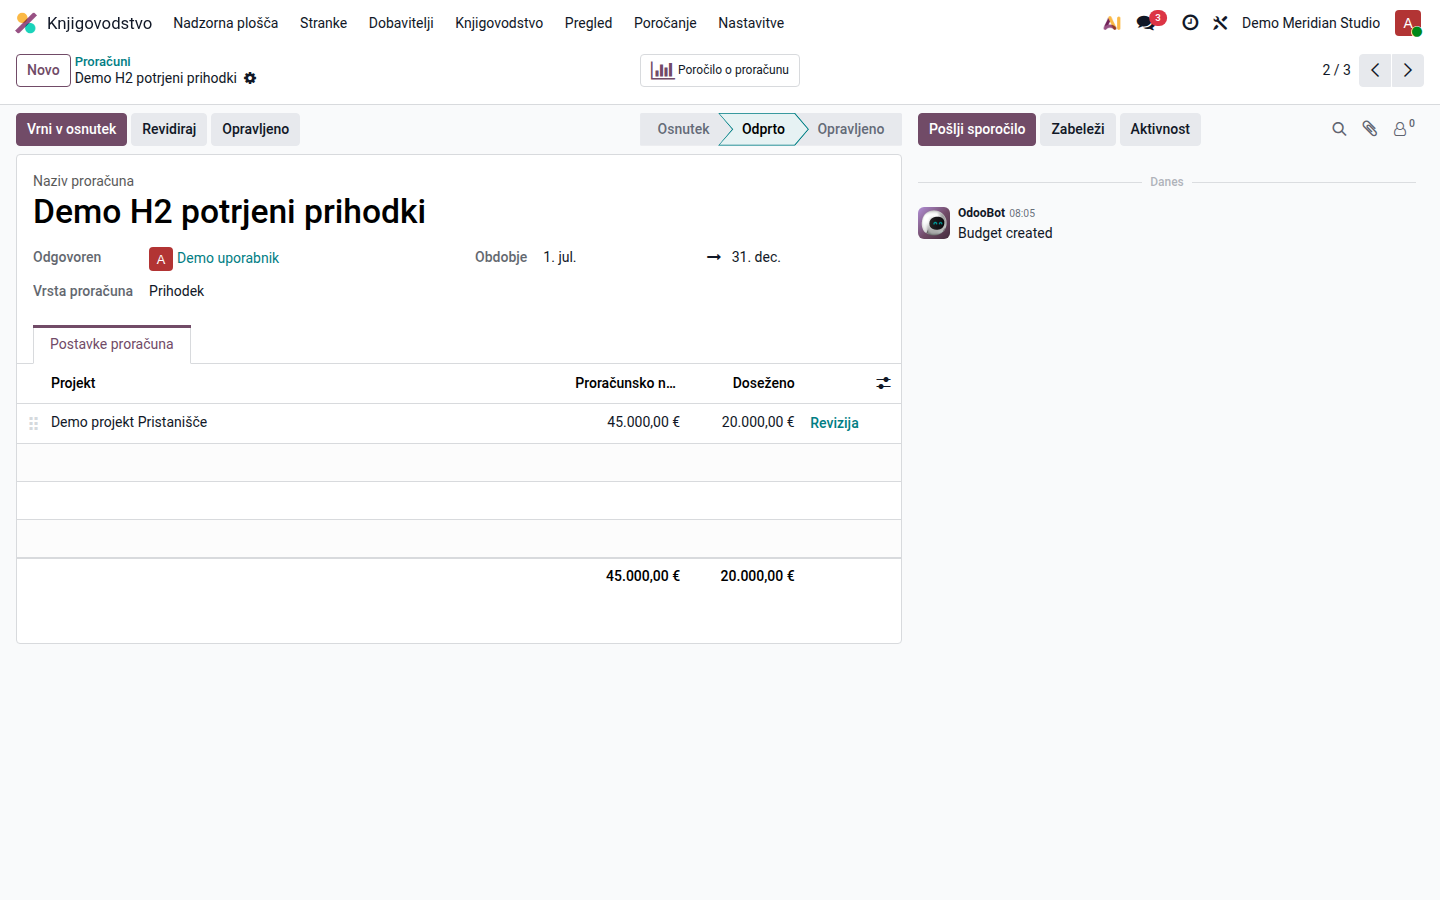Expand the Pregled menu
Viewport: 1440px width, 900px height.
[588, 23]
